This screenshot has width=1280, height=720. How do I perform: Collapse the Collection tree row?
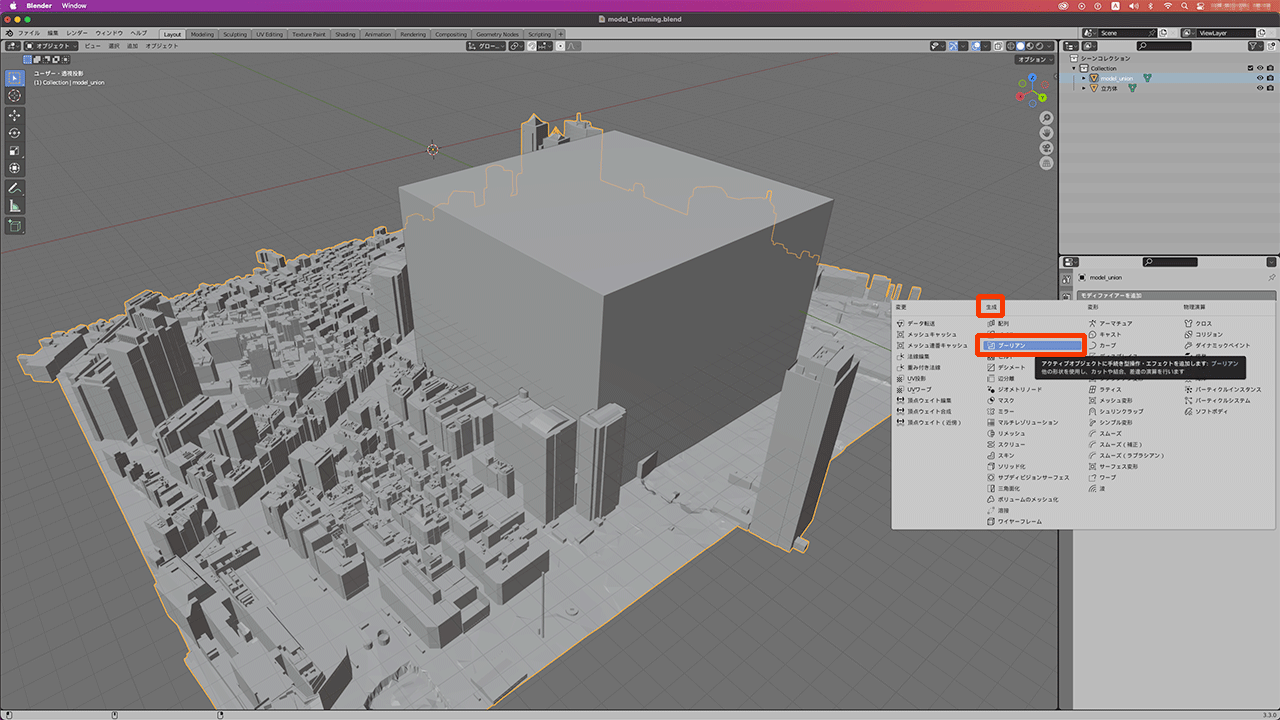pyautogui.click(x=1074, y=68)
